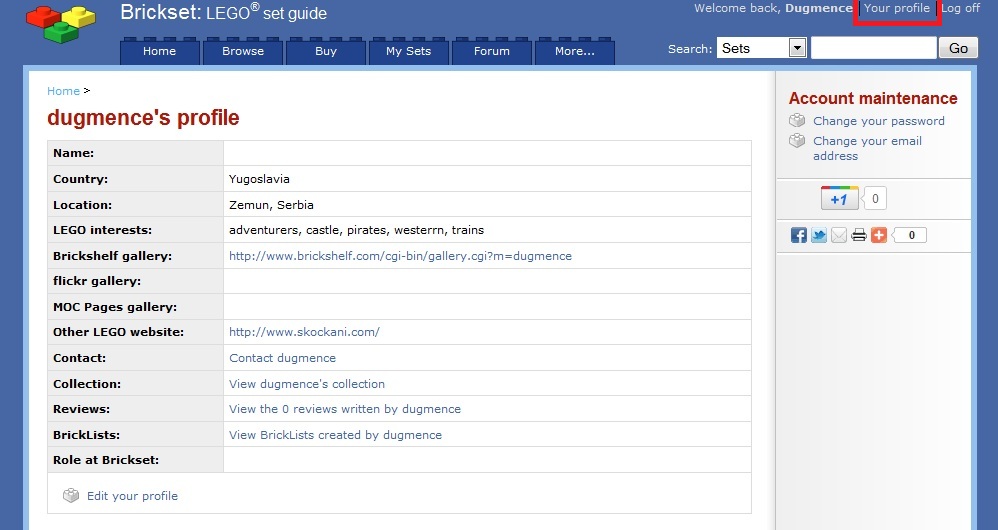Email this page via envelope icon
The width and height of the screenshot is (998, 530).
tap(839, 235)
